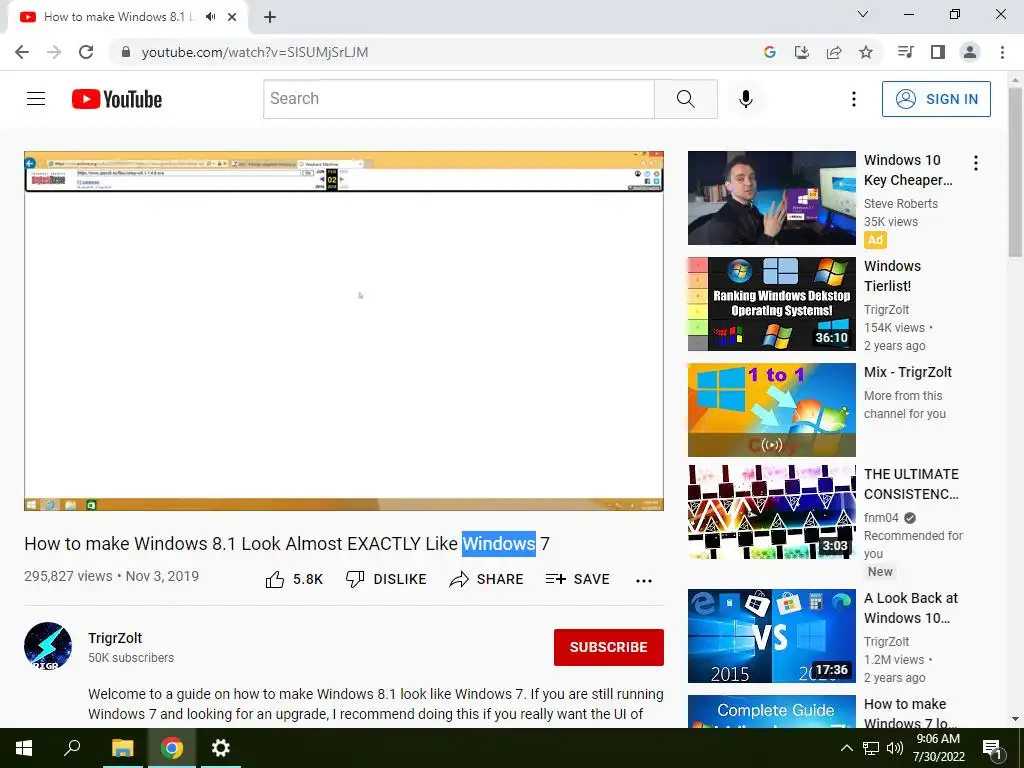Open Settings gear in taskbar
Viewport: 1024px width, 768px height.
pyautogui.click(x=221, y=748)
